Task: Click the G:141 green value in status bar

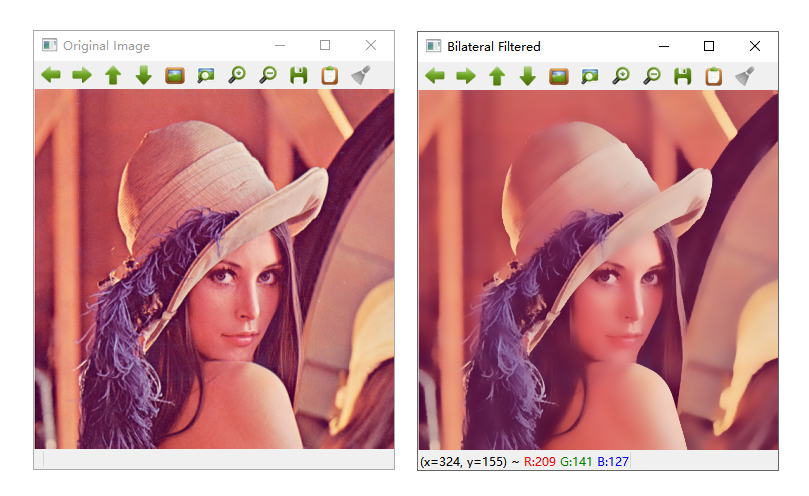Action: [576, 461]
